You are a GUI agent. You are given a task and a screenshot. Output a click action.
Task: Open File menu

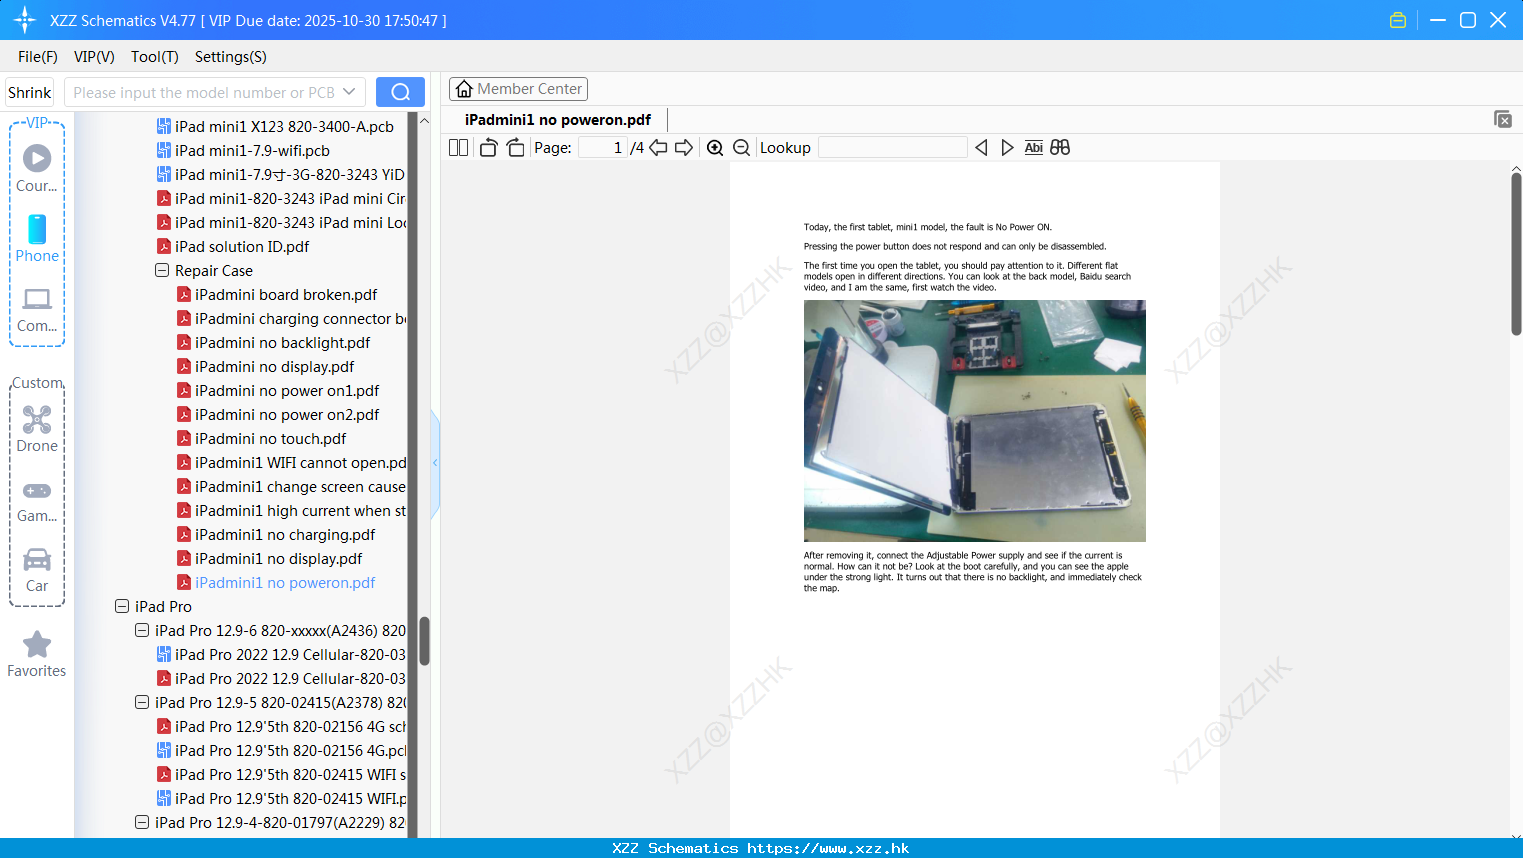(x=38, y=57)
